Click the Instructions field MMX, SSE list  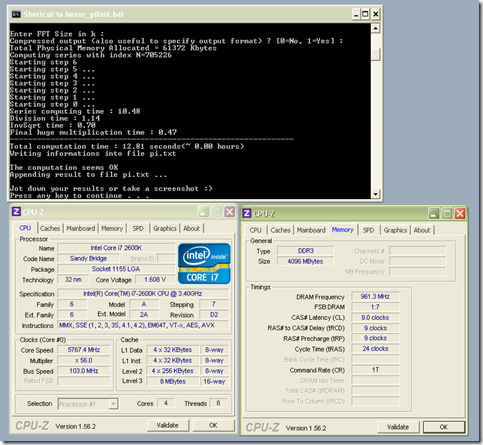tap(143, 325)
